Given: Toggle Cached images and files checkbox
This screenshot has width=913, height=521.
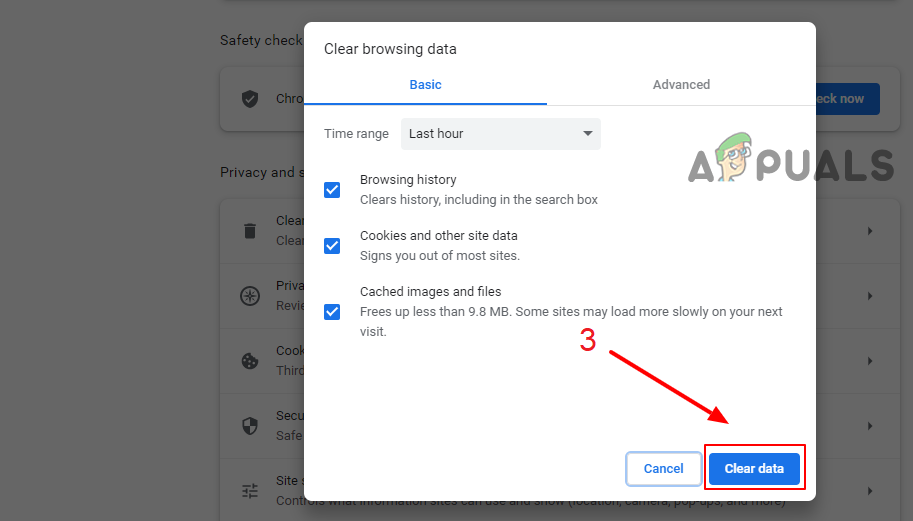Looking at the screenshot, I should click(332, 311).
